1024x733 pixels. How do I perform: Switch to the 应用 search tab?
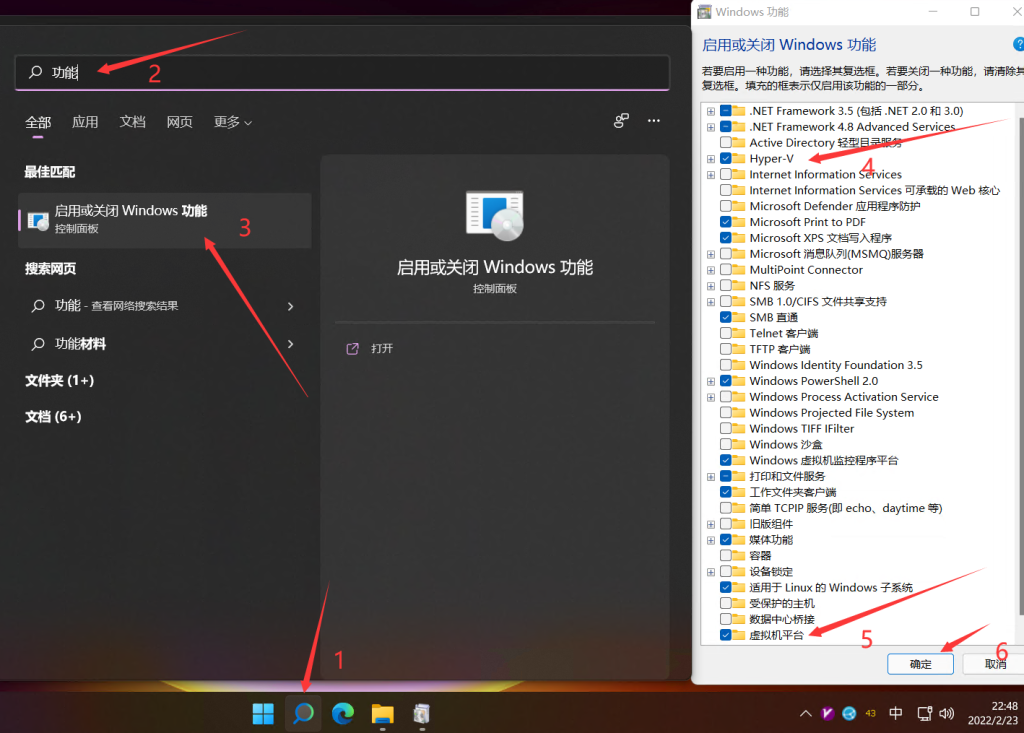85,122
